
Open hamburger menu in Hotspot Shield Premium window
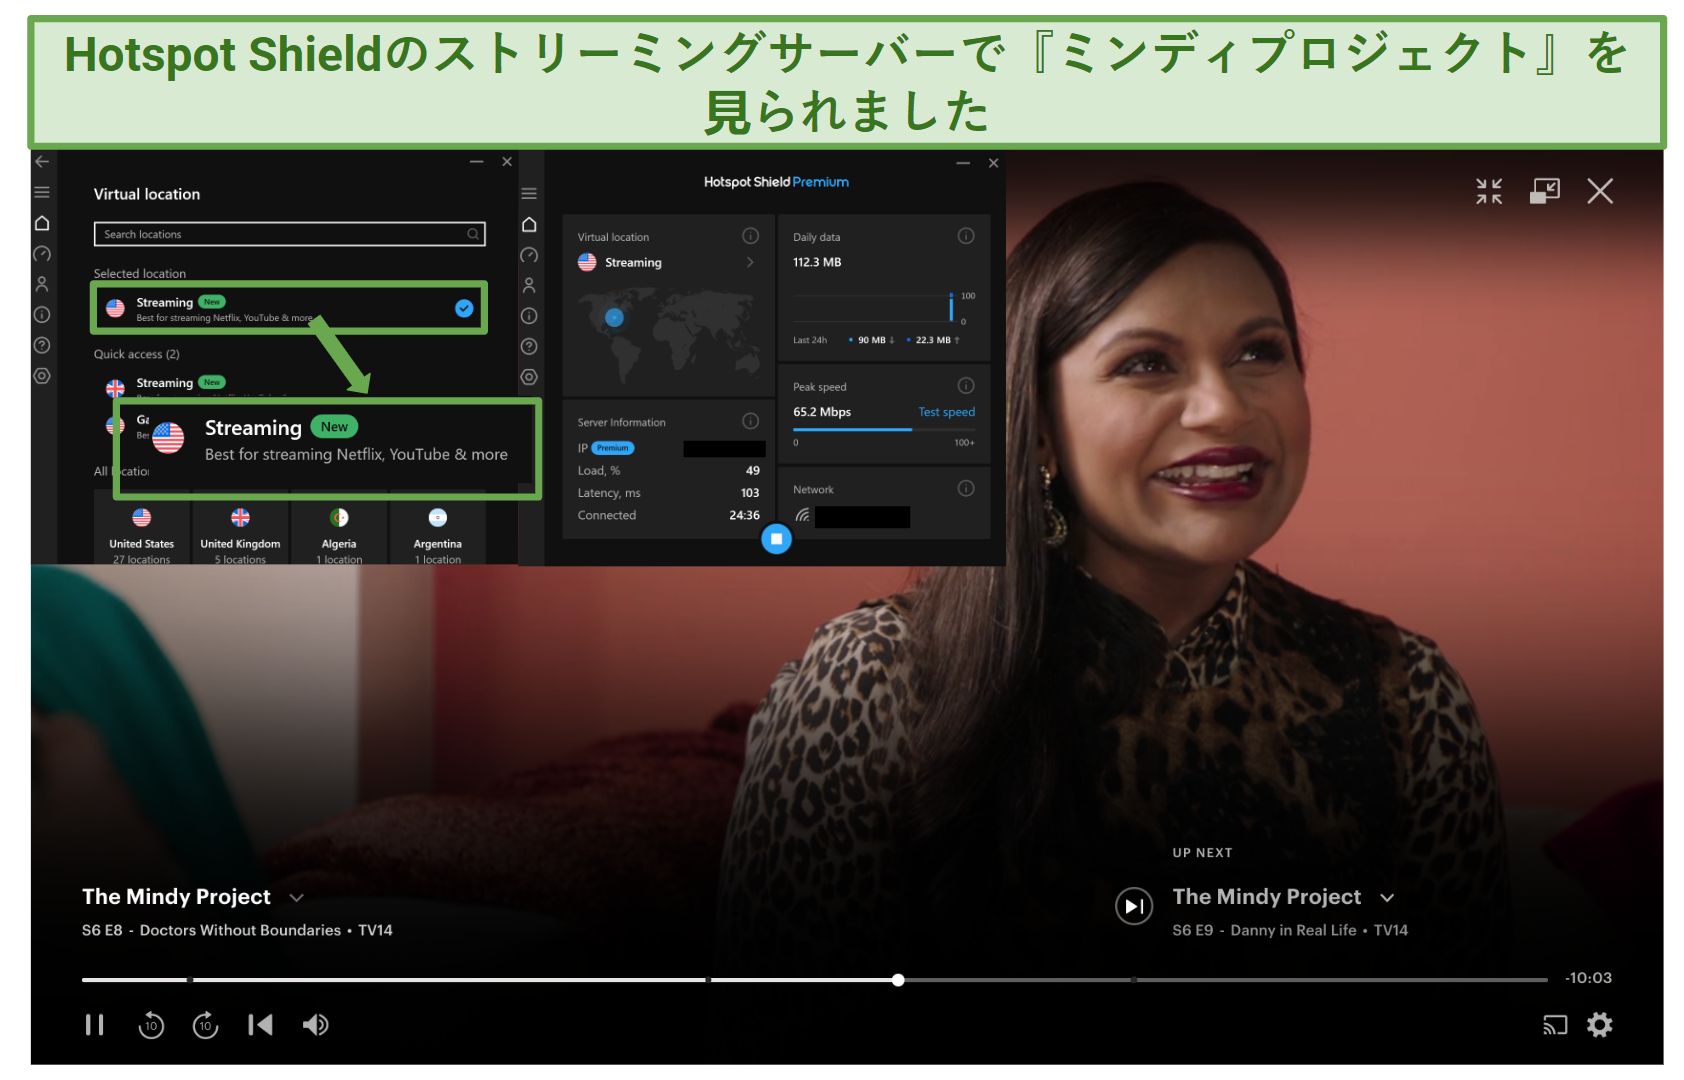click(x=529, y=194)
